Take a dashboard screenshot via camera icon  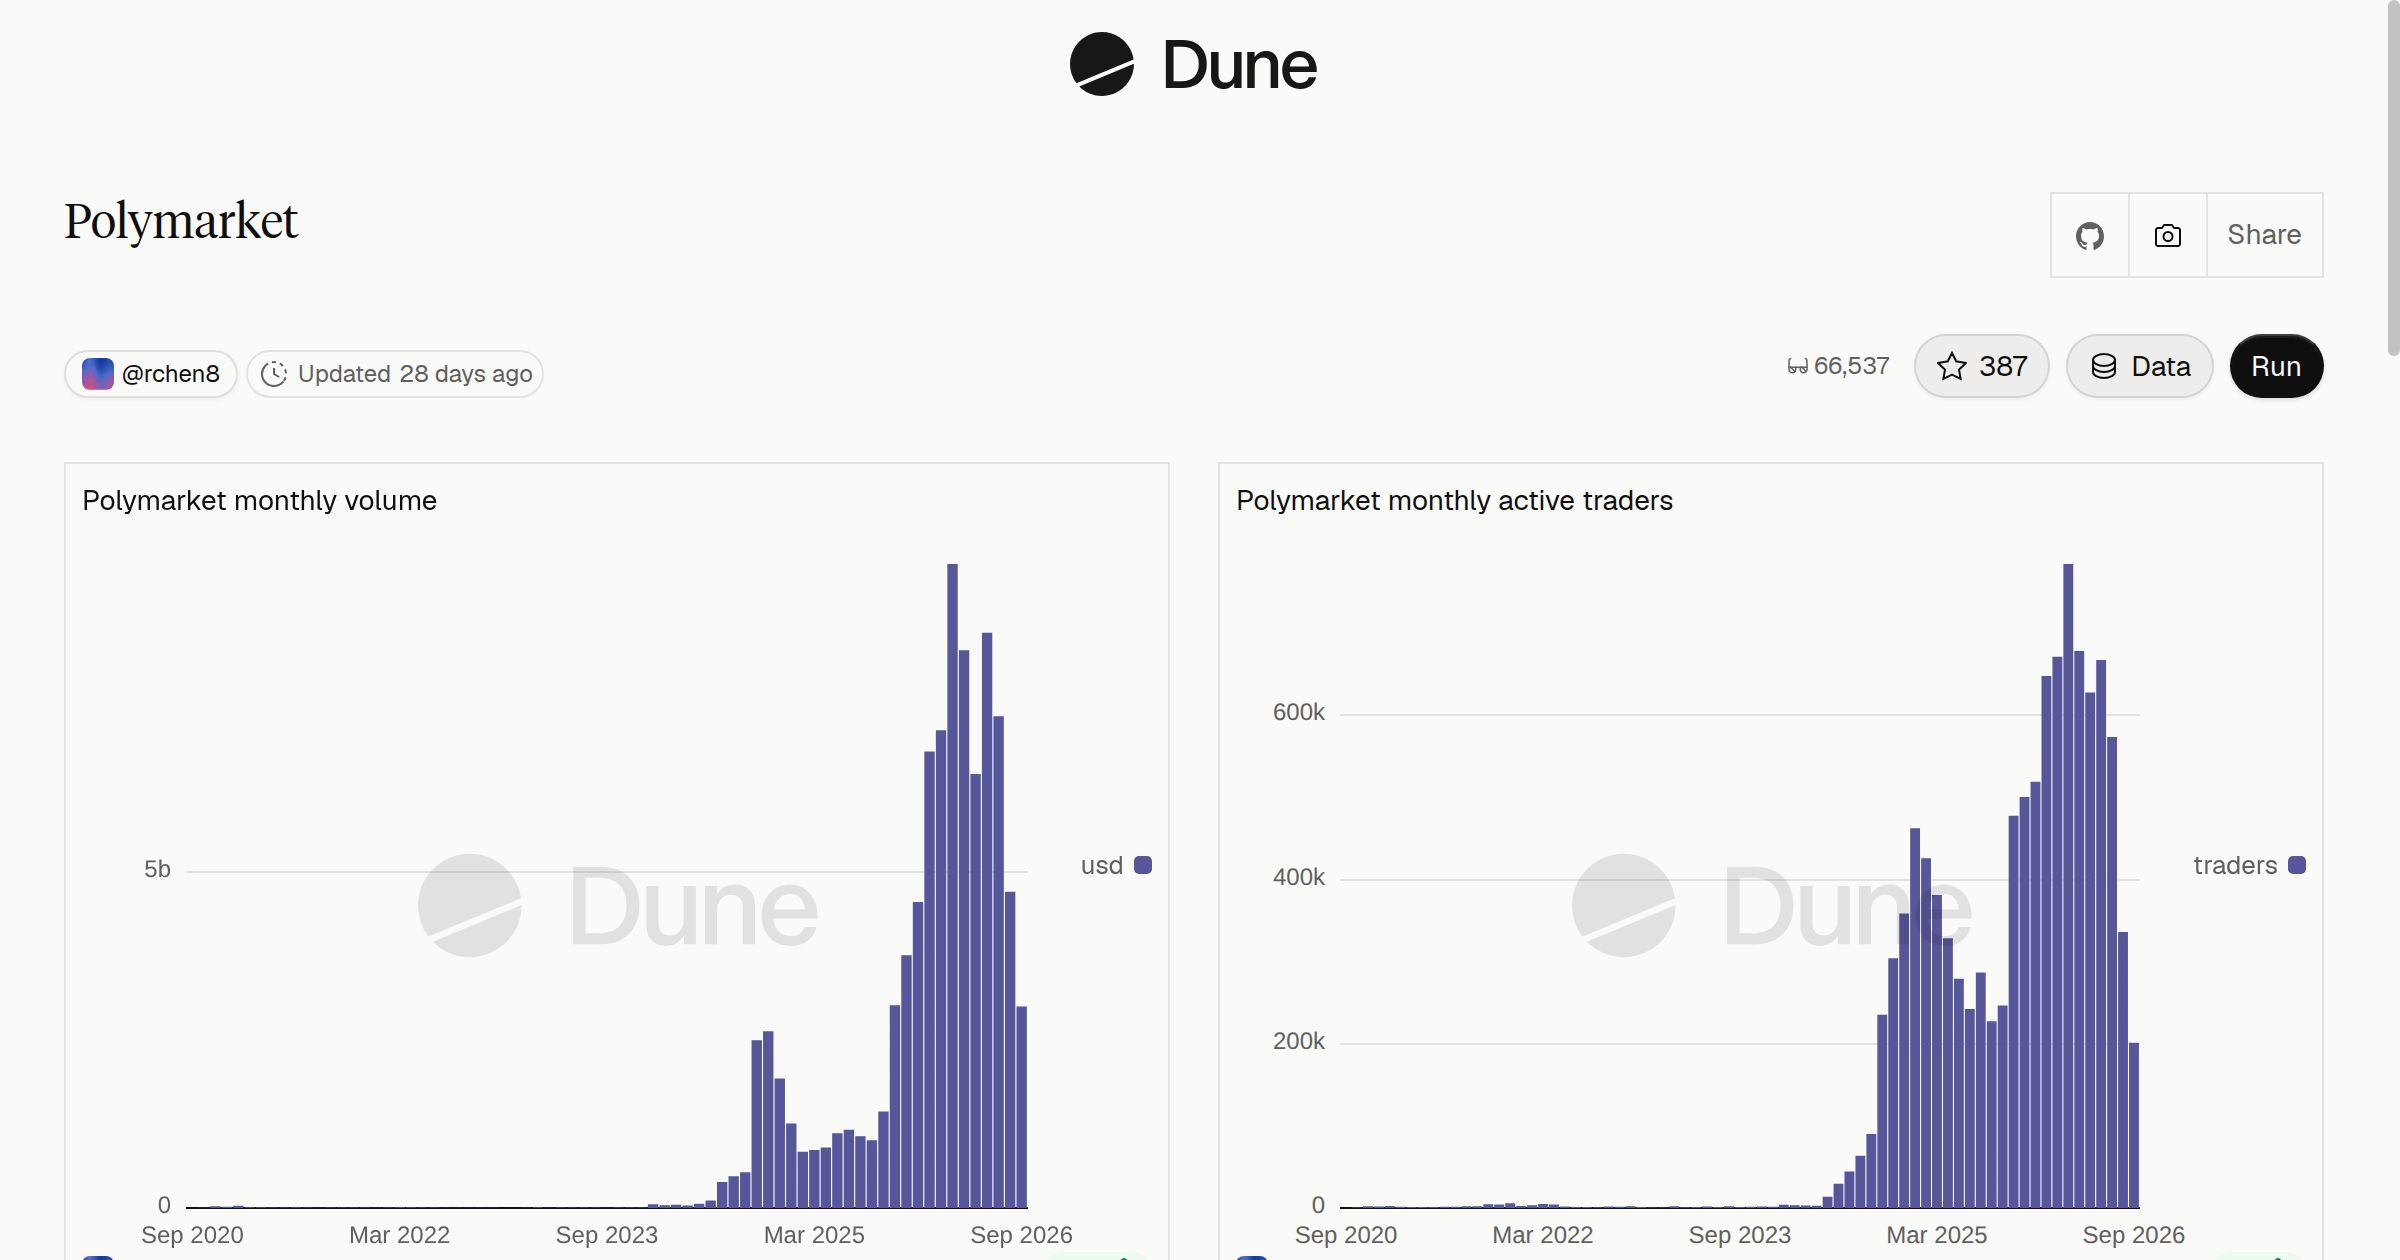[2168, 235]
